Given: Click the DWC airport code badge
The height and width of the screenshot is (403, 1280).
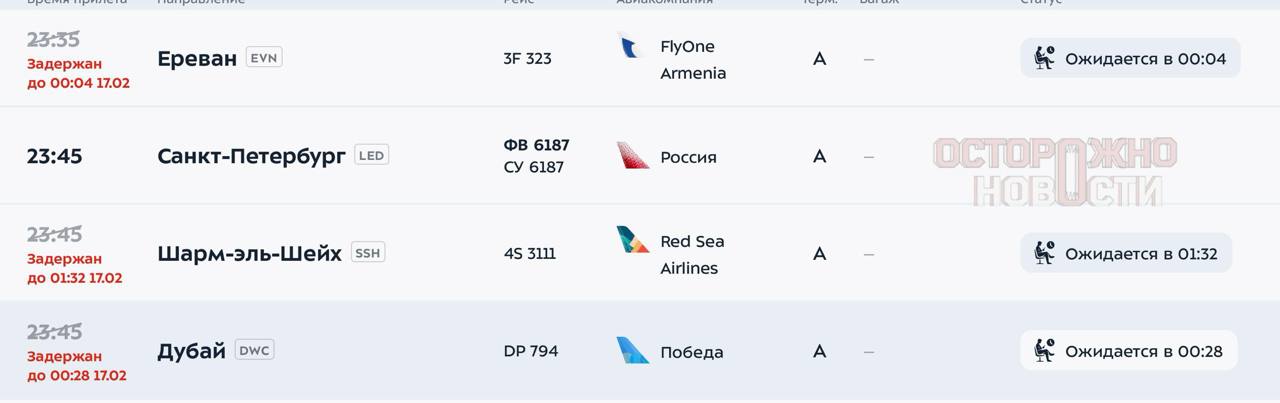Looking at the screenshot, I should (x=254, y=351).
